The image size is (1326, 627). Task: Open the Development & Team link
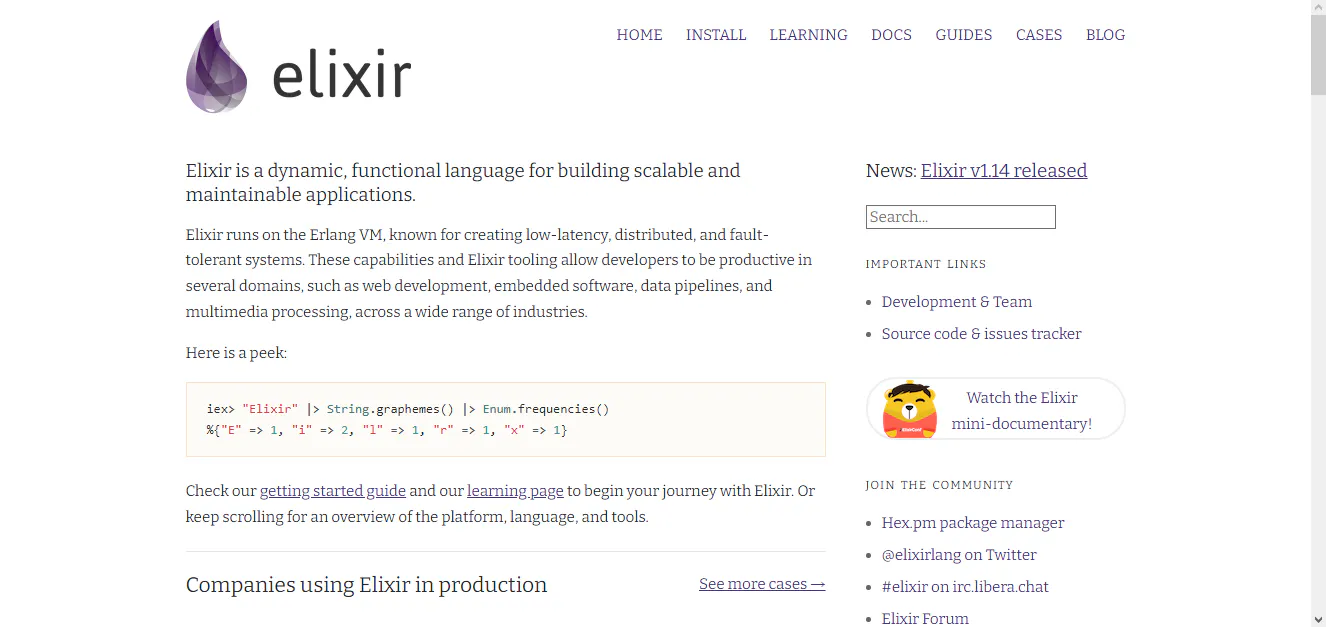(956, 301)
